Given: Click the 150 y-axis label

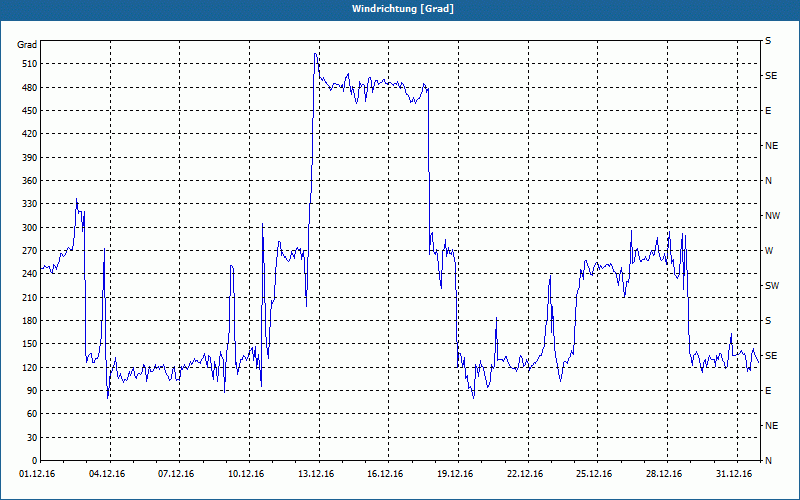Looking at the screenshot, I should coord(30,344).
